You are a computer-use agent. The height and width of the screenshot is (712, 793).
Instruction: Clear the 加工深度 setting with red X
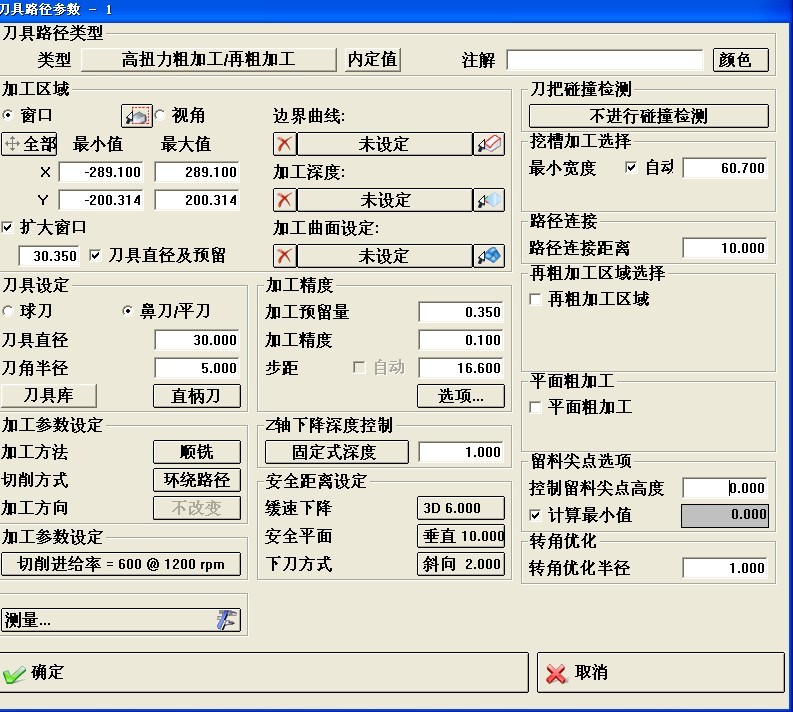click(284, 200)
